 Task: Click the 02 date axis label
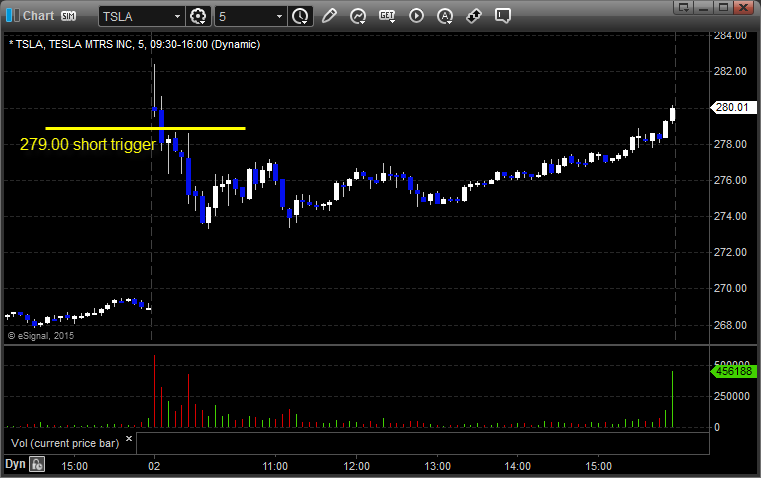[x=154, y=466]
